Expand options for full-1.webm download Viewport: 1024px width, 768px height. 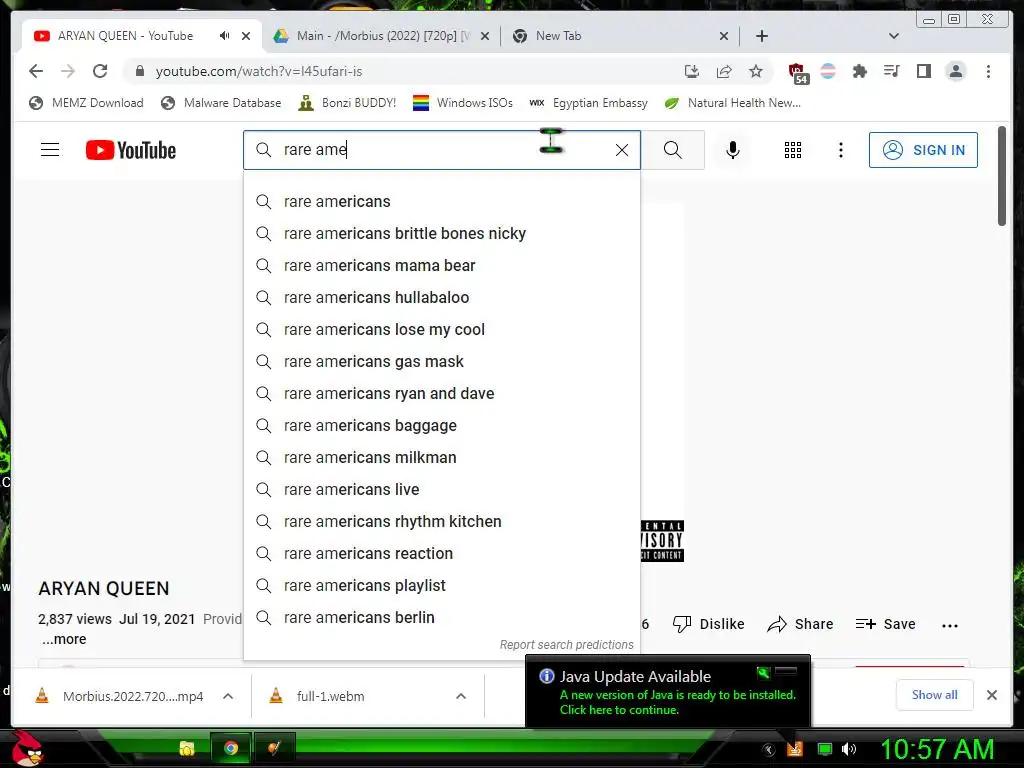pyautogui.click(x=461, y=696)
